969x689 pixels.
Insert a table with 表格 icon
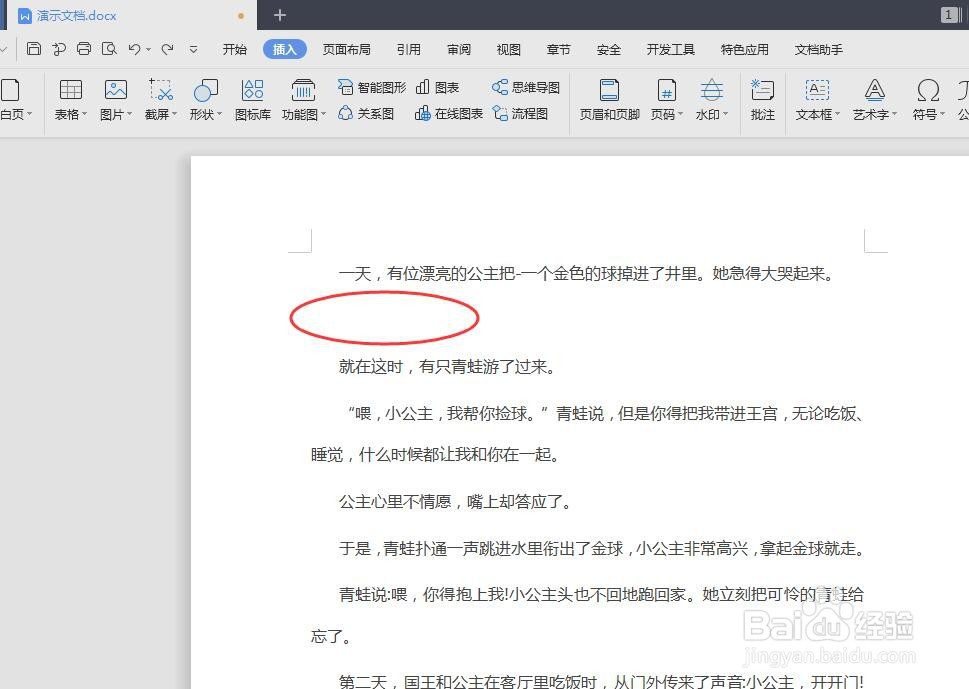[x=70, y=90]
